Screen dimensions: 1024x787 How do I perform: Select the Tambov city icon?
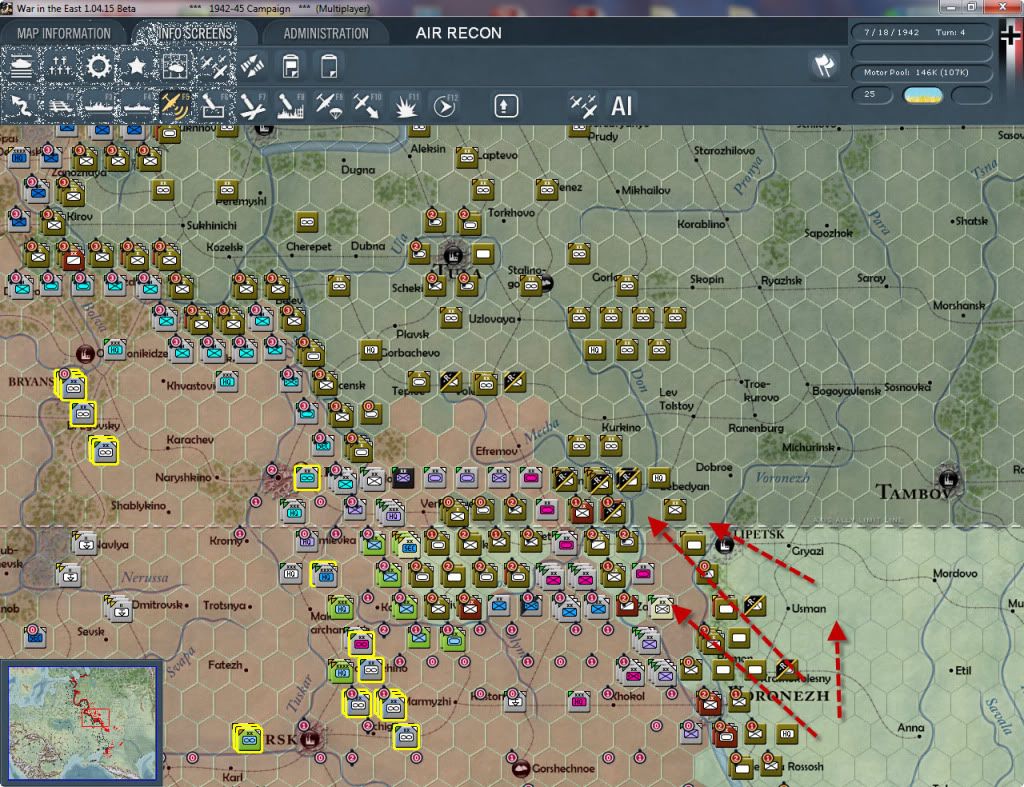[948, 479]
